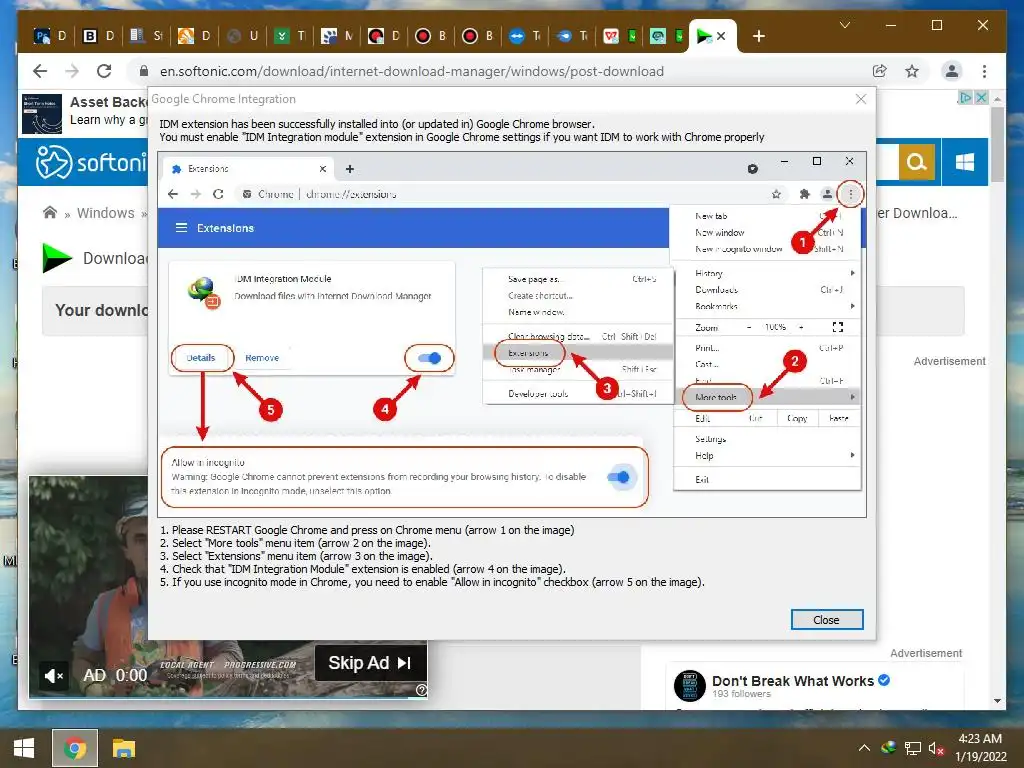Click the green Download arrow icon

click(x=57, y=258)
